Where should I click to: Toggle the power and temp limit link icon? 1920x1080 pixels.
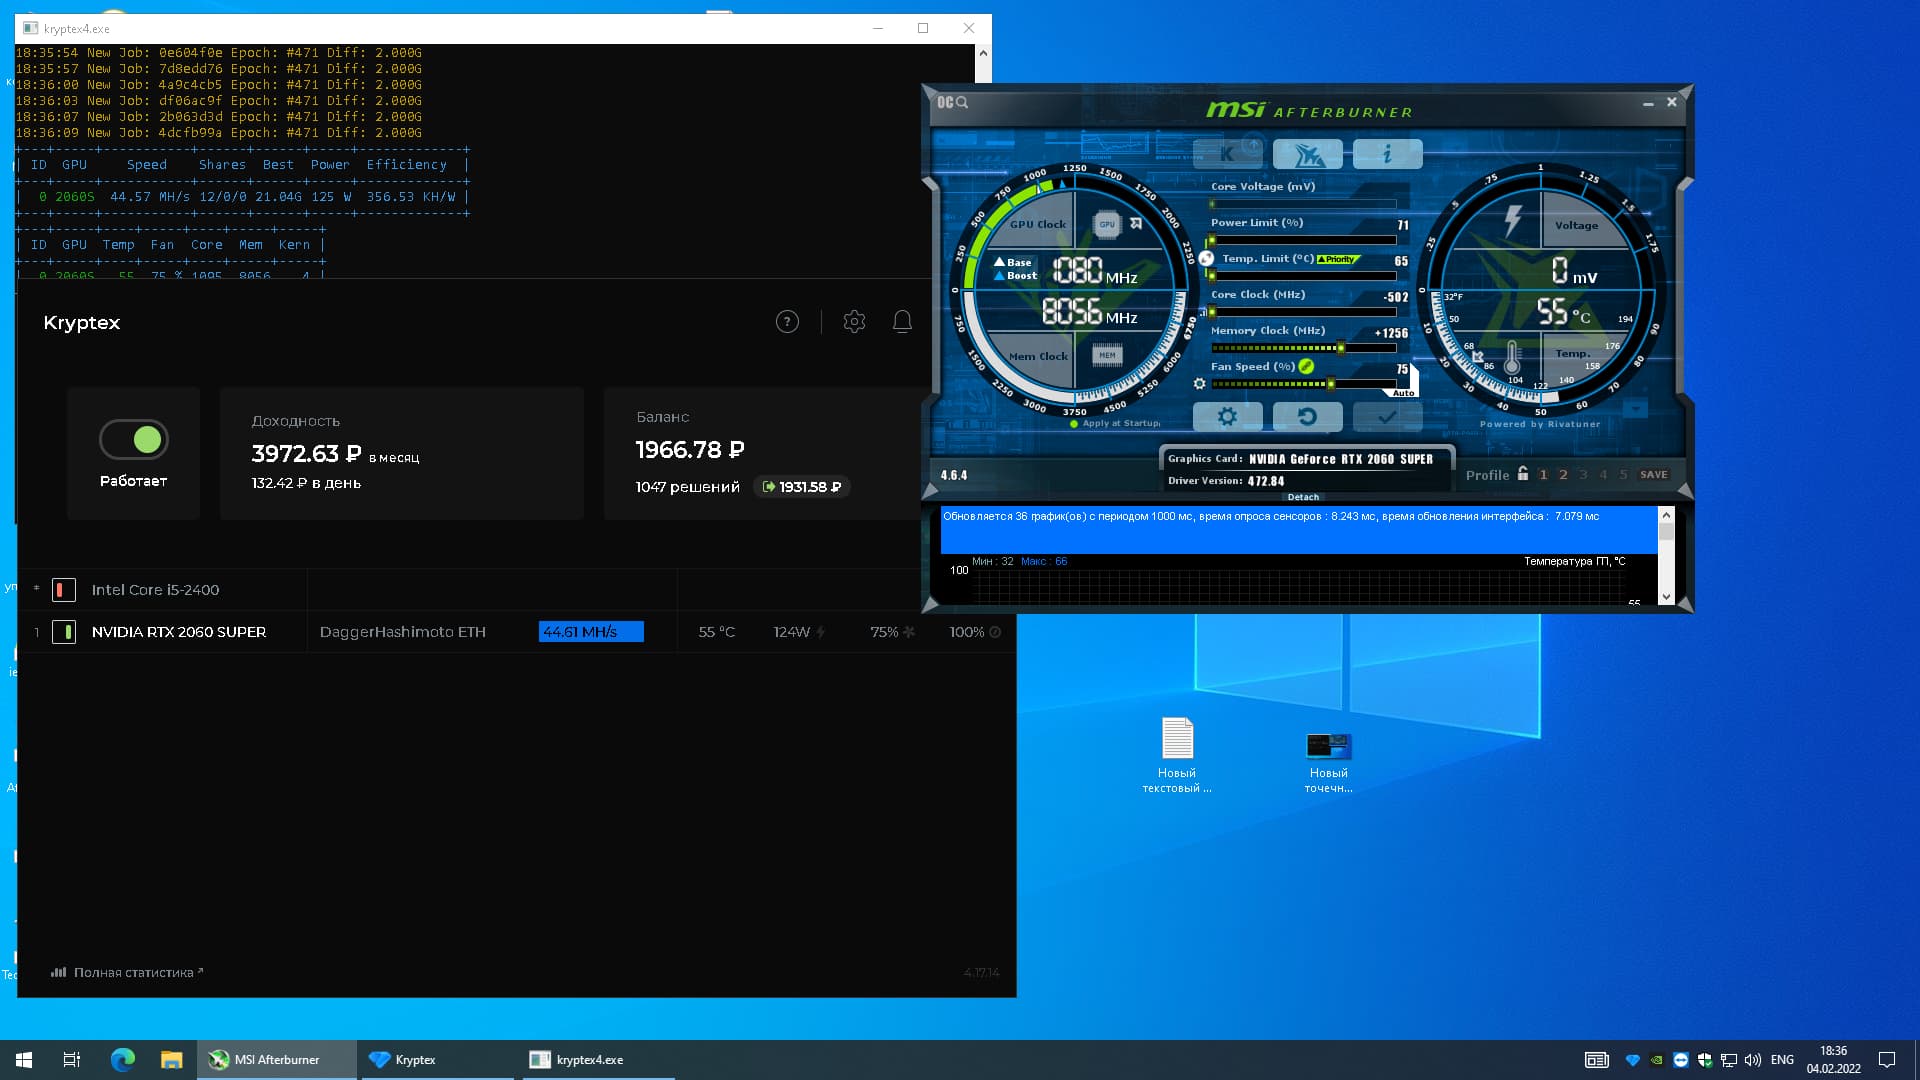[x=1207, y=258]
